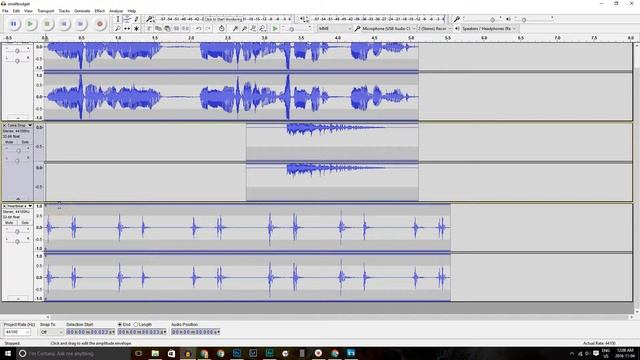Collapse the Coins Drop track using bottom arrow
The height and width of the screenshot is (360, 640).
coord(18,199)
